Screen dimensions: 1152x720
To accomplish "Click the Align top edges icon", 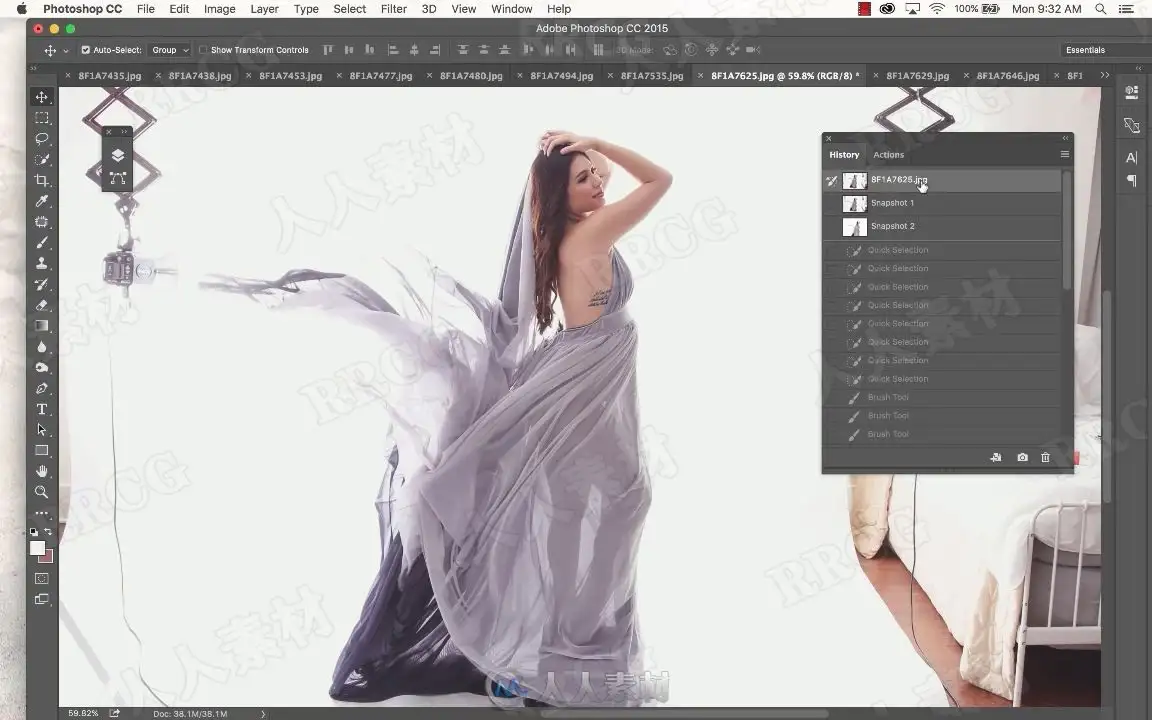I will tap(328, 50).
